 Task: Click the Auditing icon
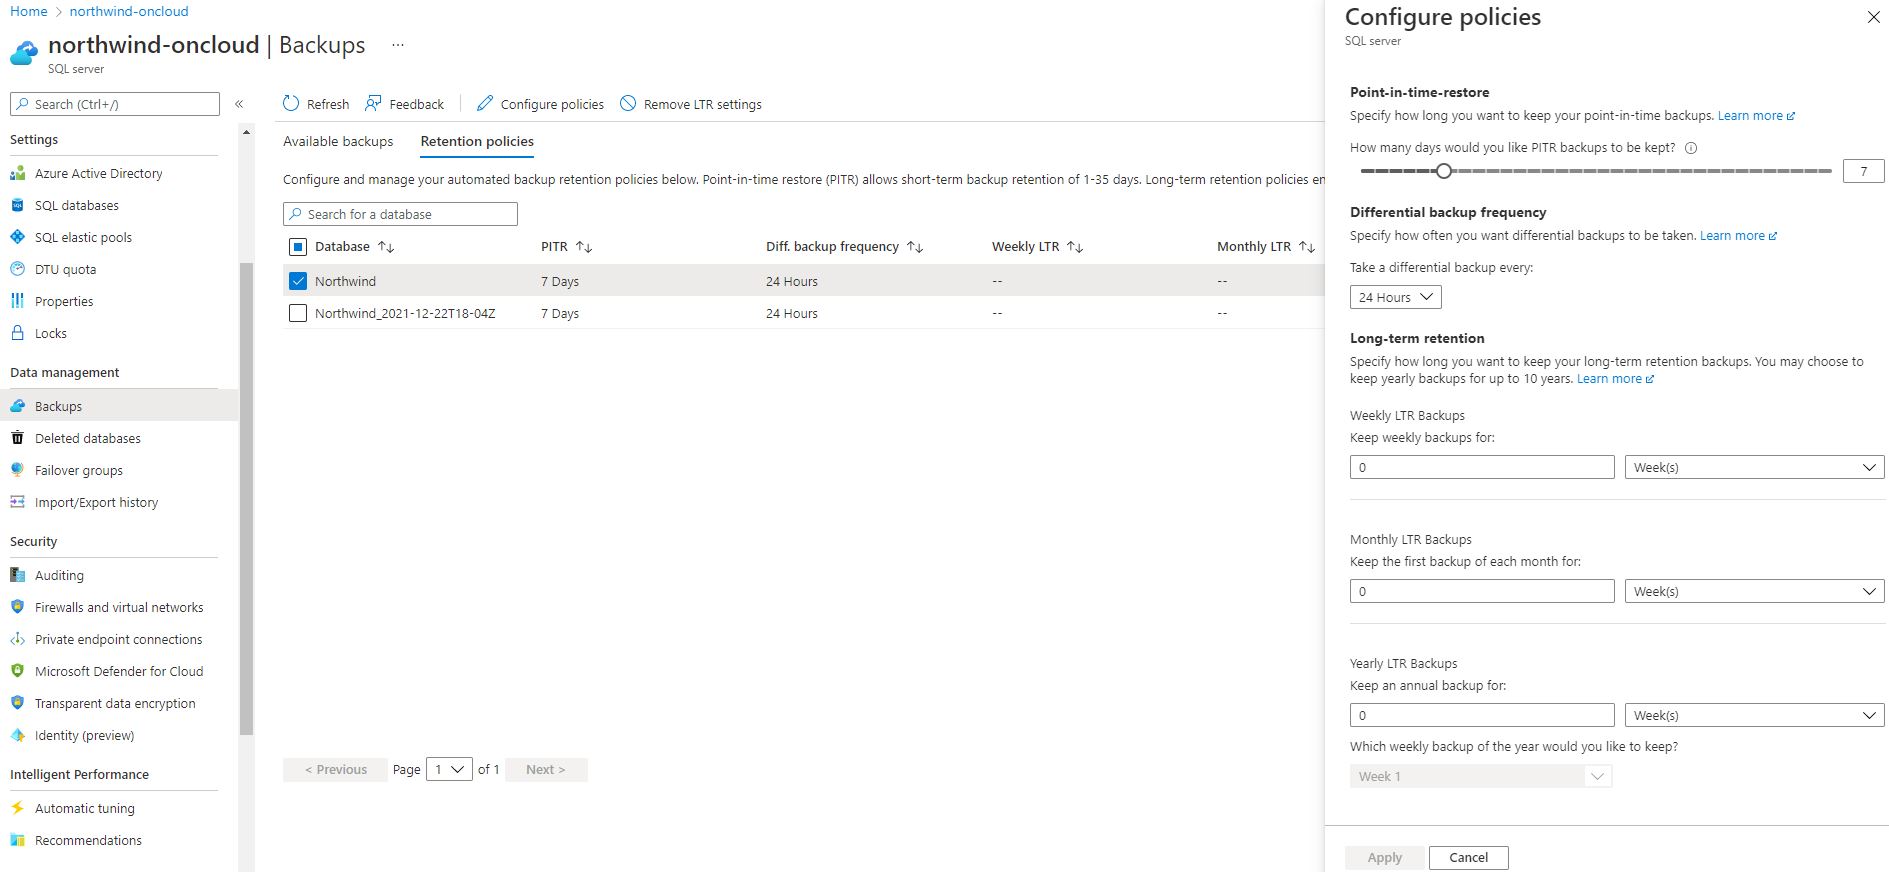click(17, 575)
